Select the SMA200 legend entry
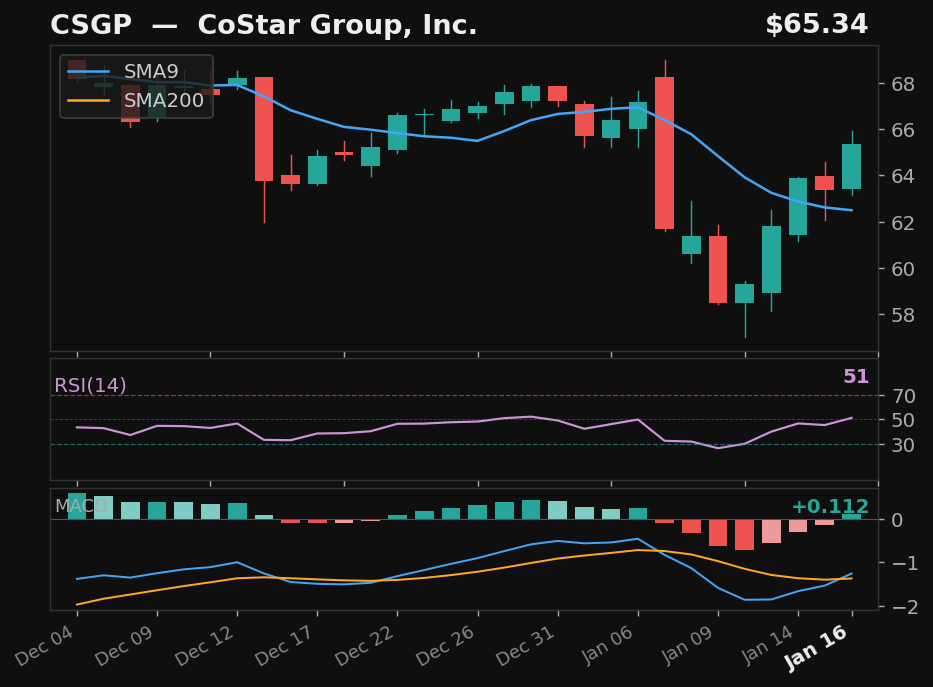The height and width of the screenshot is (687, 933). [x=136, y=101]
